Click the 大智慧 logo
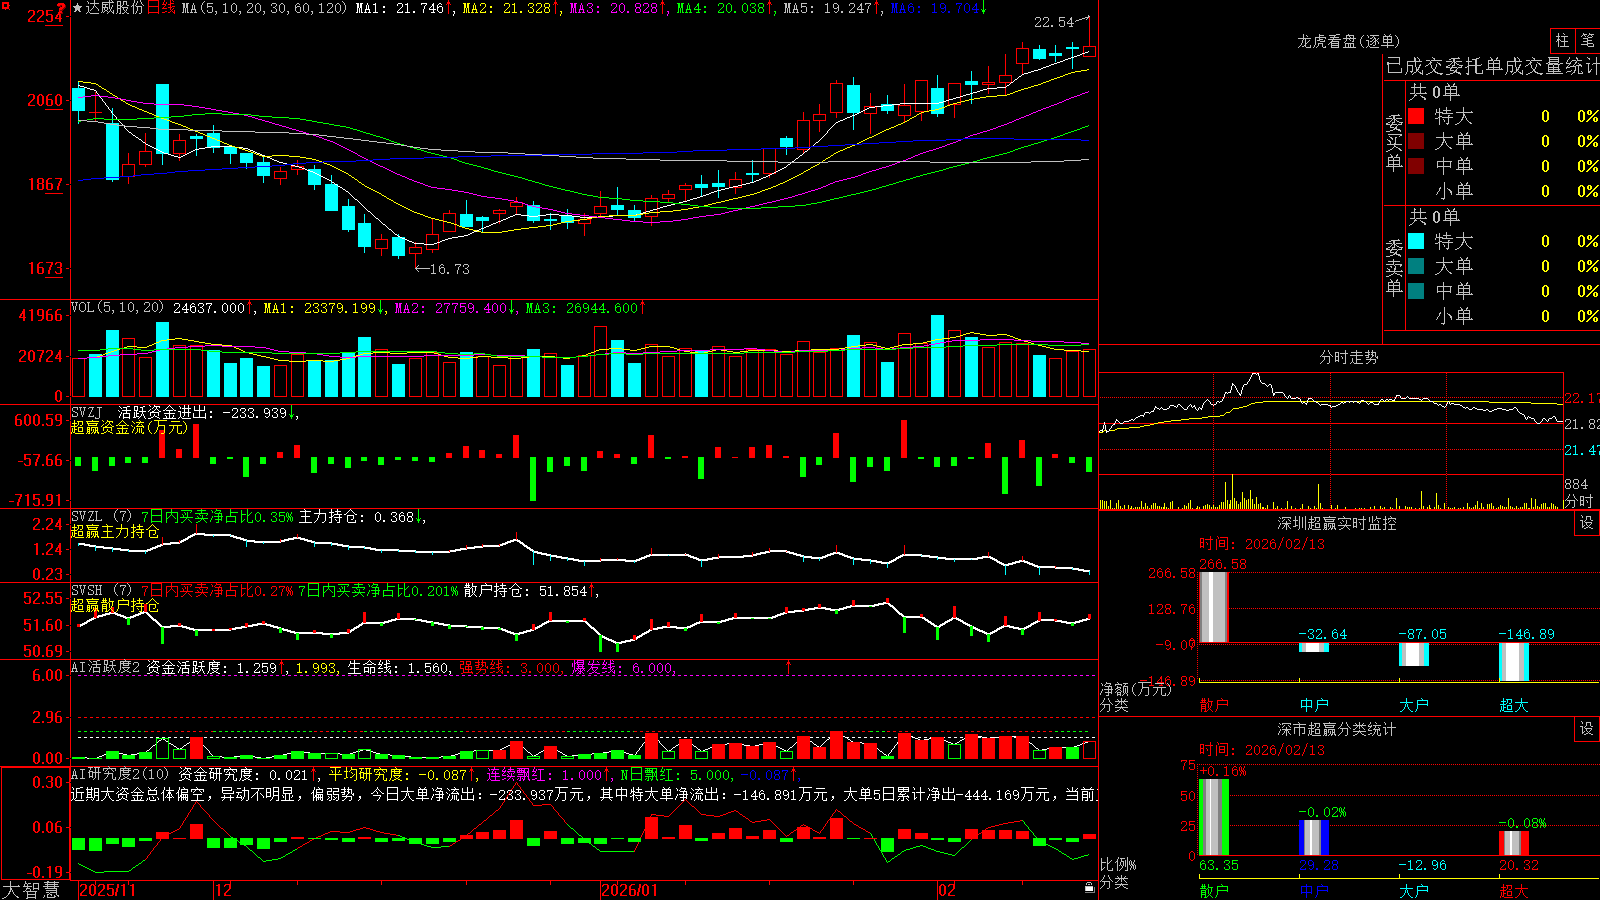The height and width of the screenshot is (900, 1600). 30,890
